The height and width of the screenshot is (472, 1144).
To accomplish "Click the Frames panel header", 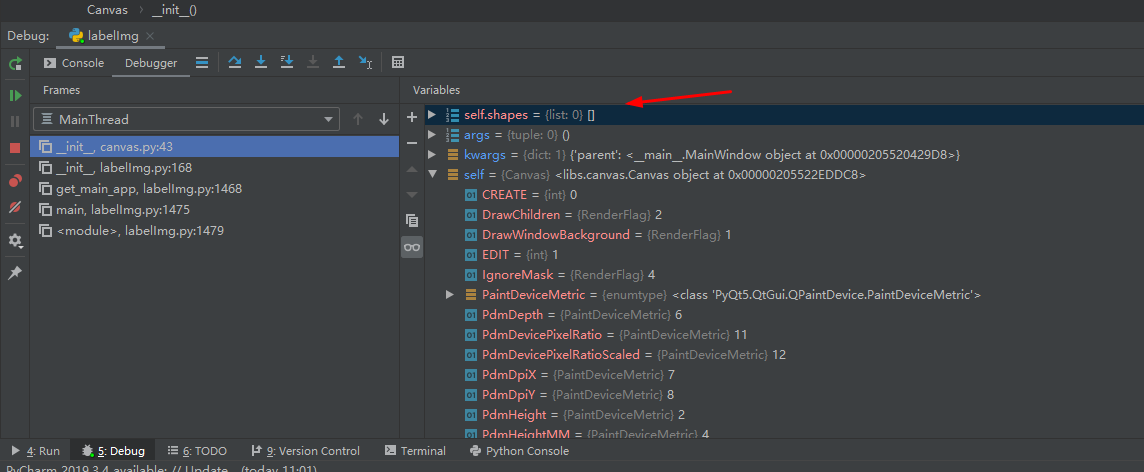I will pyautogui.click(x=61, y=90).
